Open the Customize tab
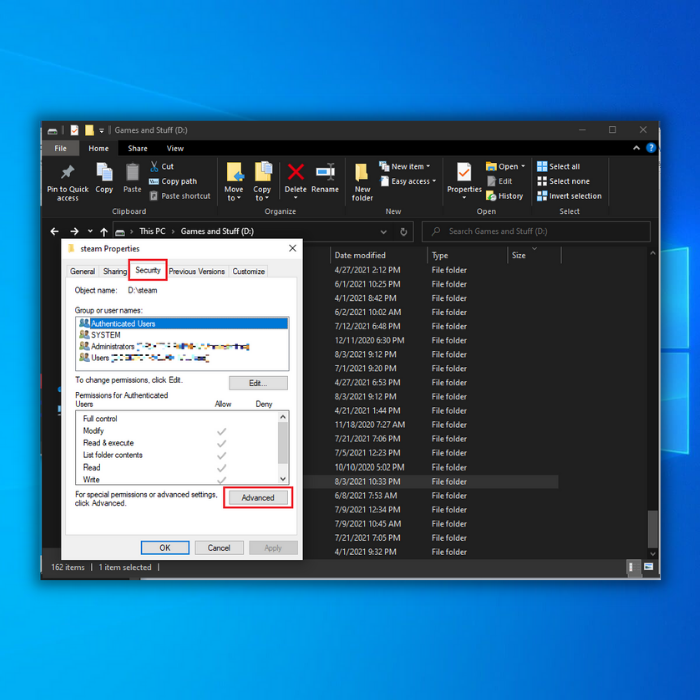700x700 pixels. pyautogui.click(x=249, y=271)
